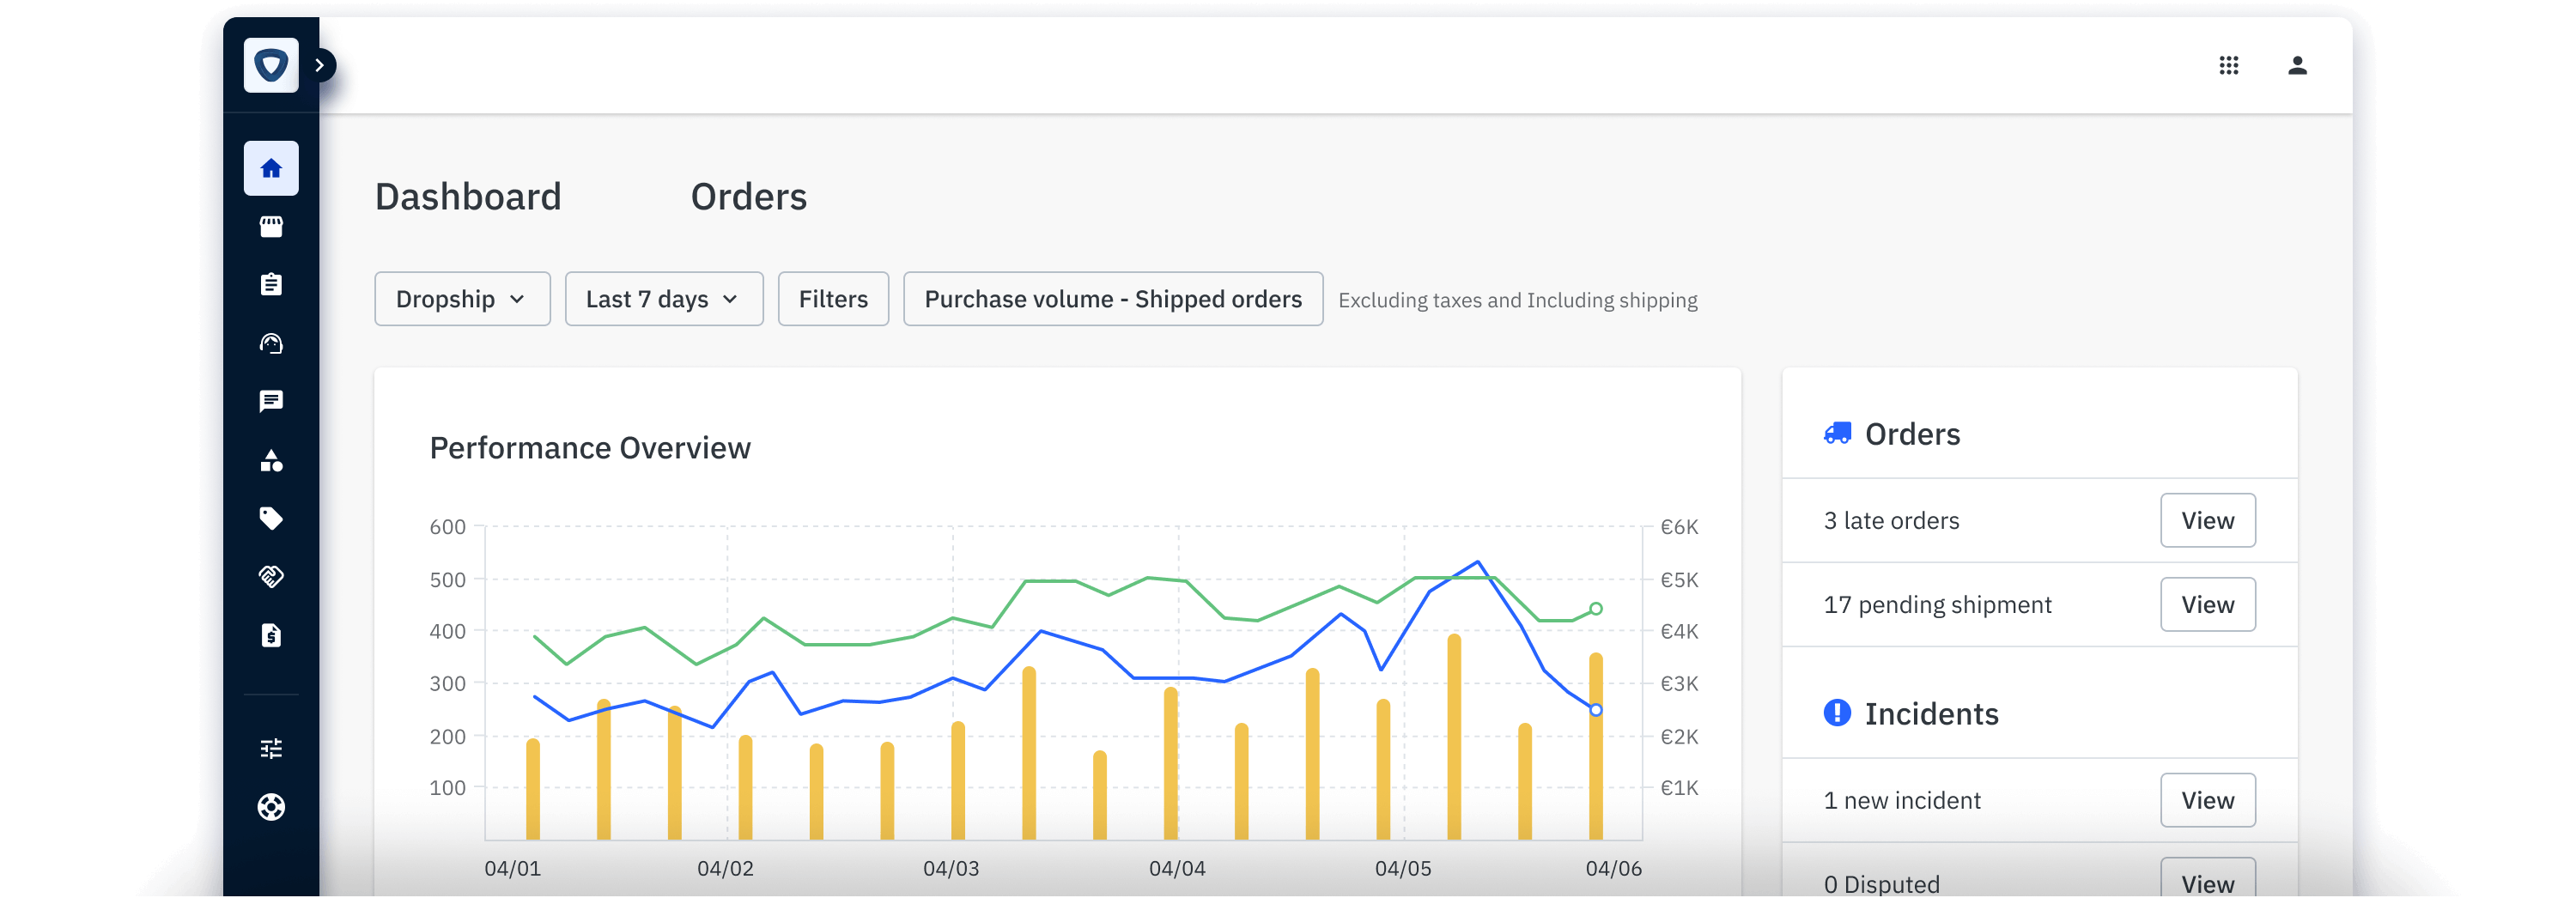
Task: Click the shapes catalog icon in the sidebar
Action: click(271, 460)
